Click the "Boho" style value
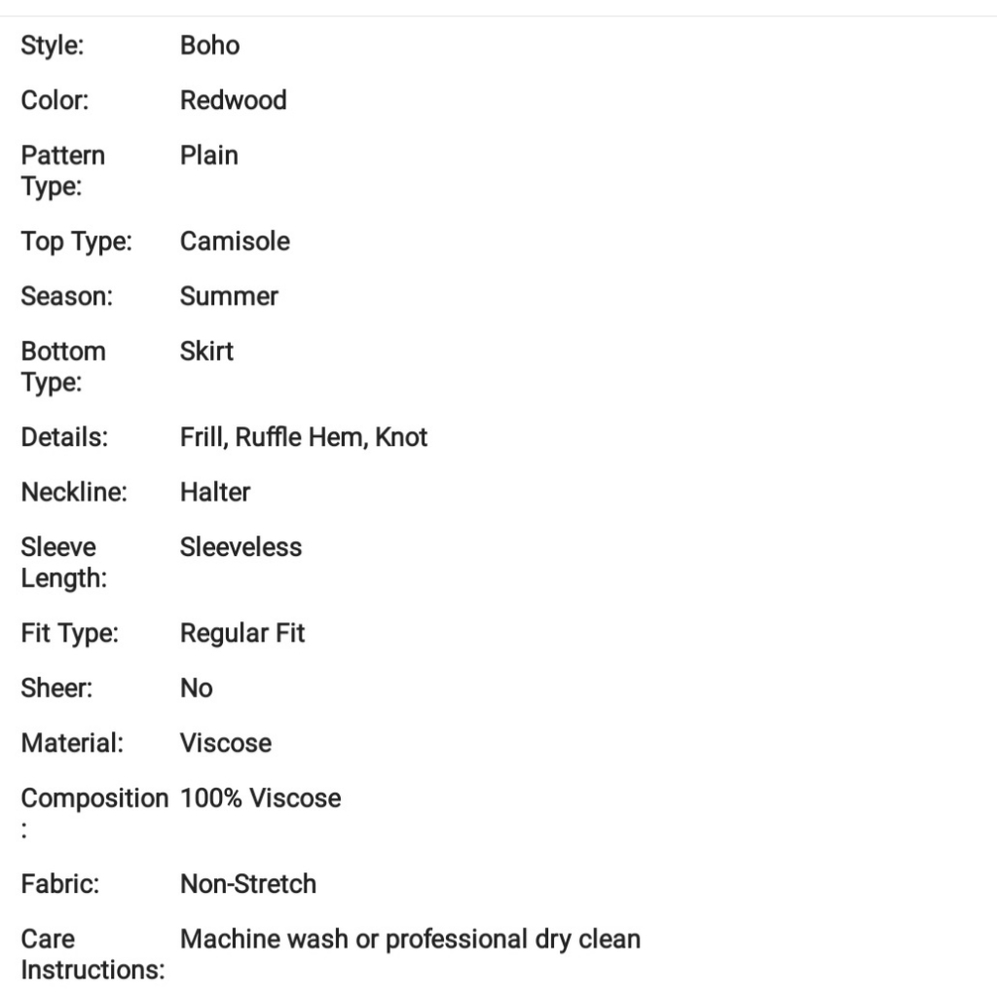This screenshot has height=1000, width=997. click(209, 45)
